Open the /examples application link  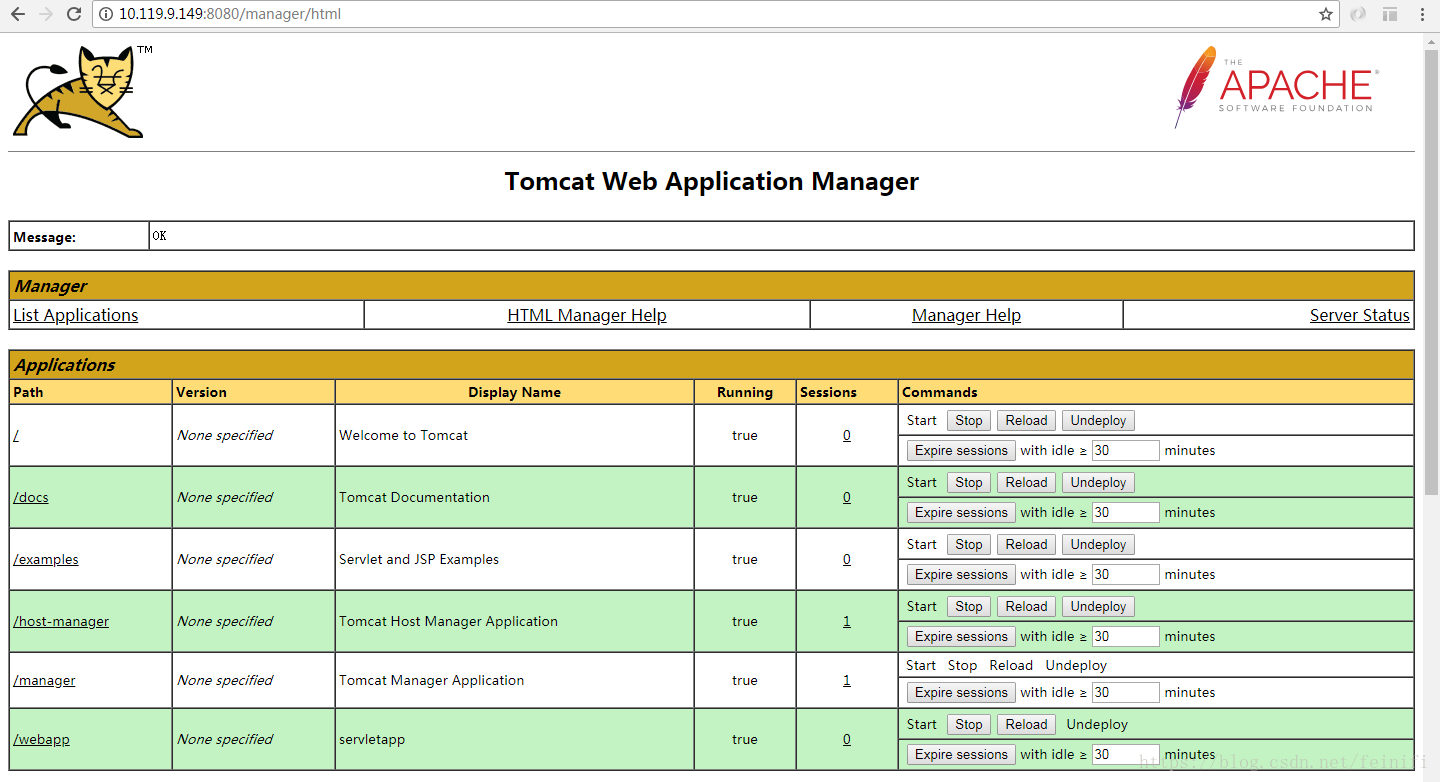point(46,559)
